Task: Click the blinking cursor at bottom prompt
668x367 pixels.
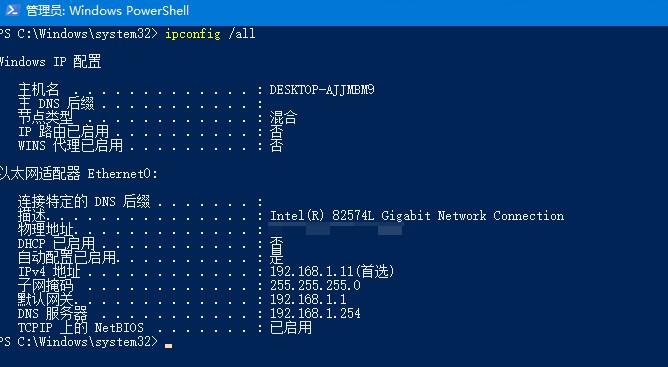Action: click(169, 346)
